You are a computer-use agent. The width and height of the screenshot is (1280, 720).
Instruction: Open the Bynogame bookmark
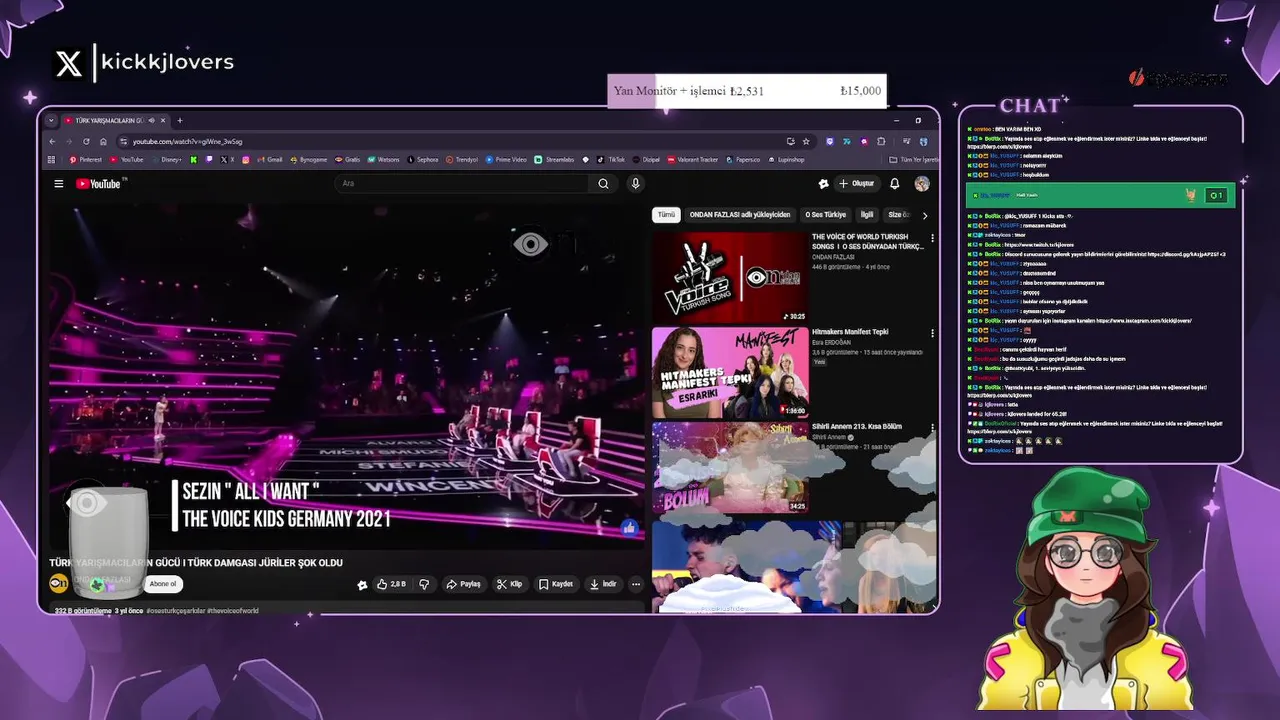308,159
